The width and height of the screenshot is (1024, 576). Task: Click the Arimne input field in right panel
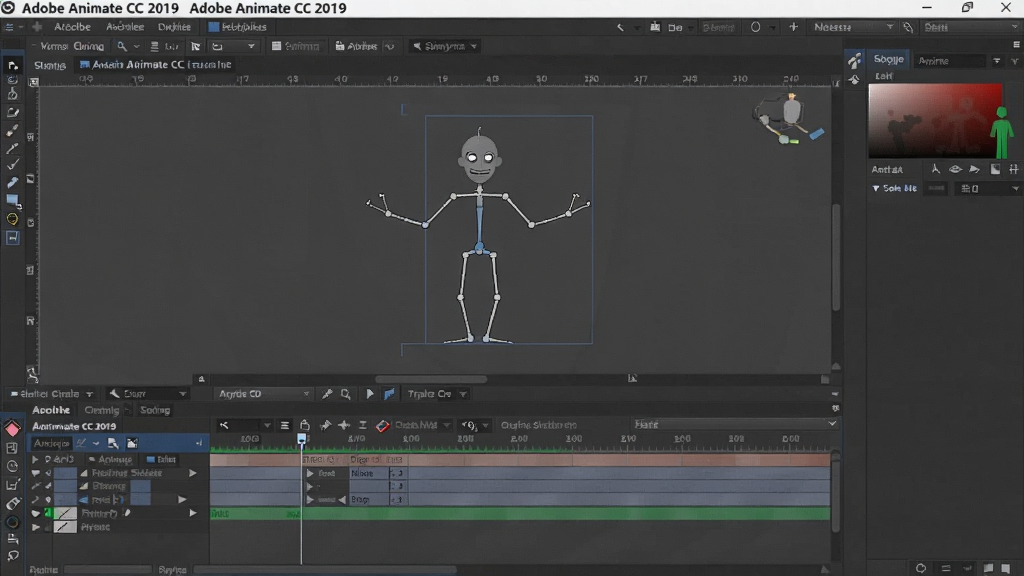click(x=950, y=61)
